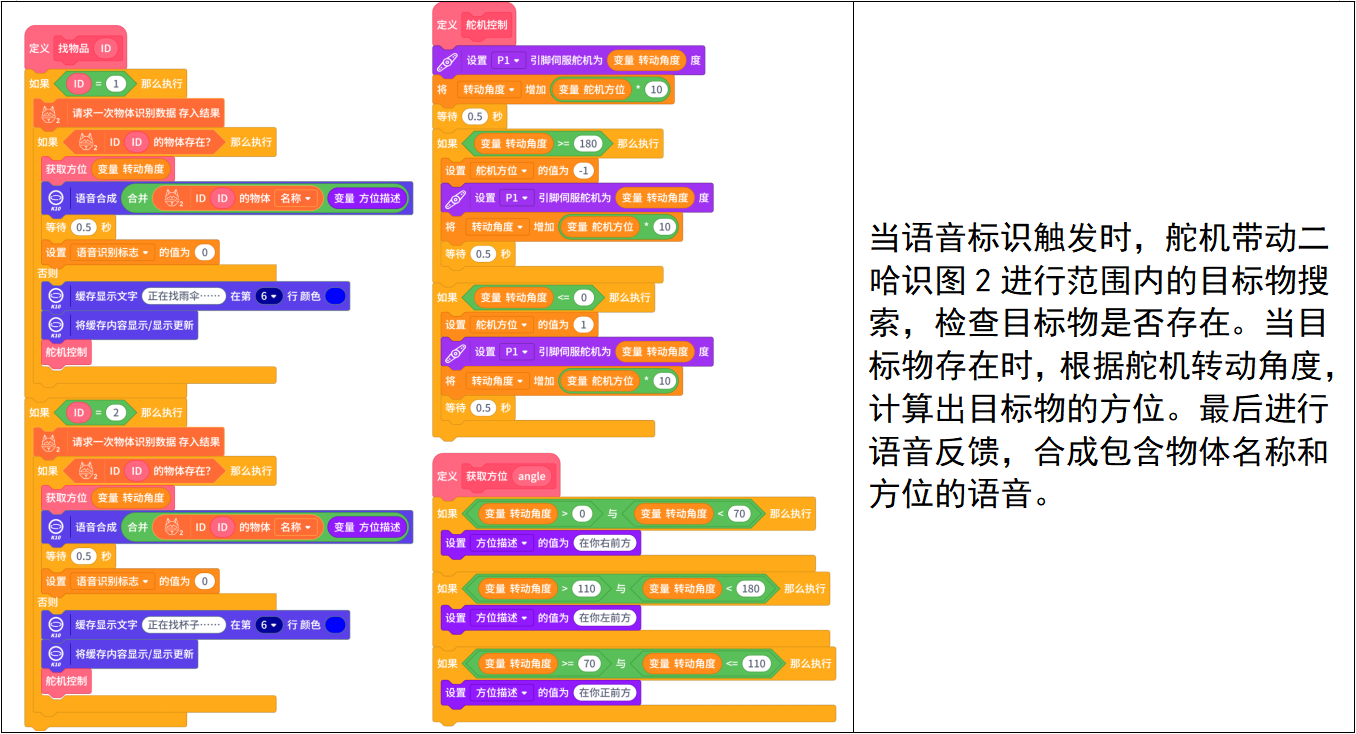Pick the color swatch in 正在找雨伞 display block
Viewport: 1356px width, 734px height.
pyautogui.click(x=335, y=296)
